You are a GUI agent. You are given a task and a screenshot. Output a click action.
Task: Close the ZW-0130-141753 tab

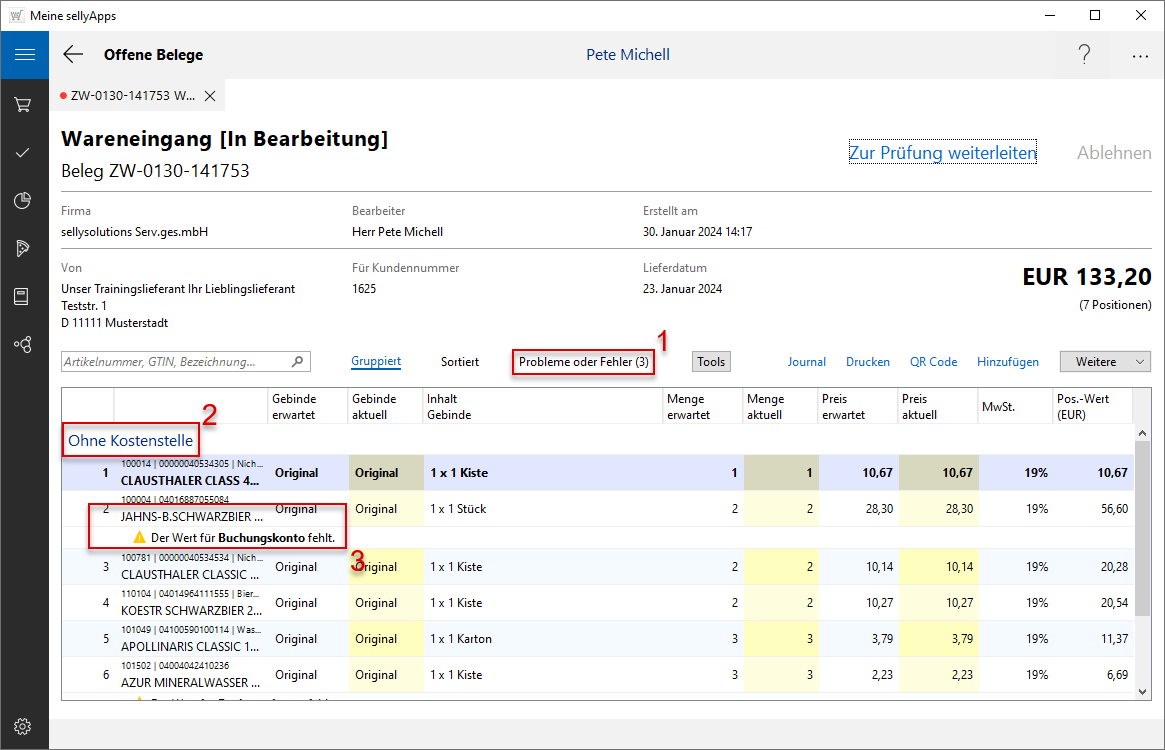[210, 96]
